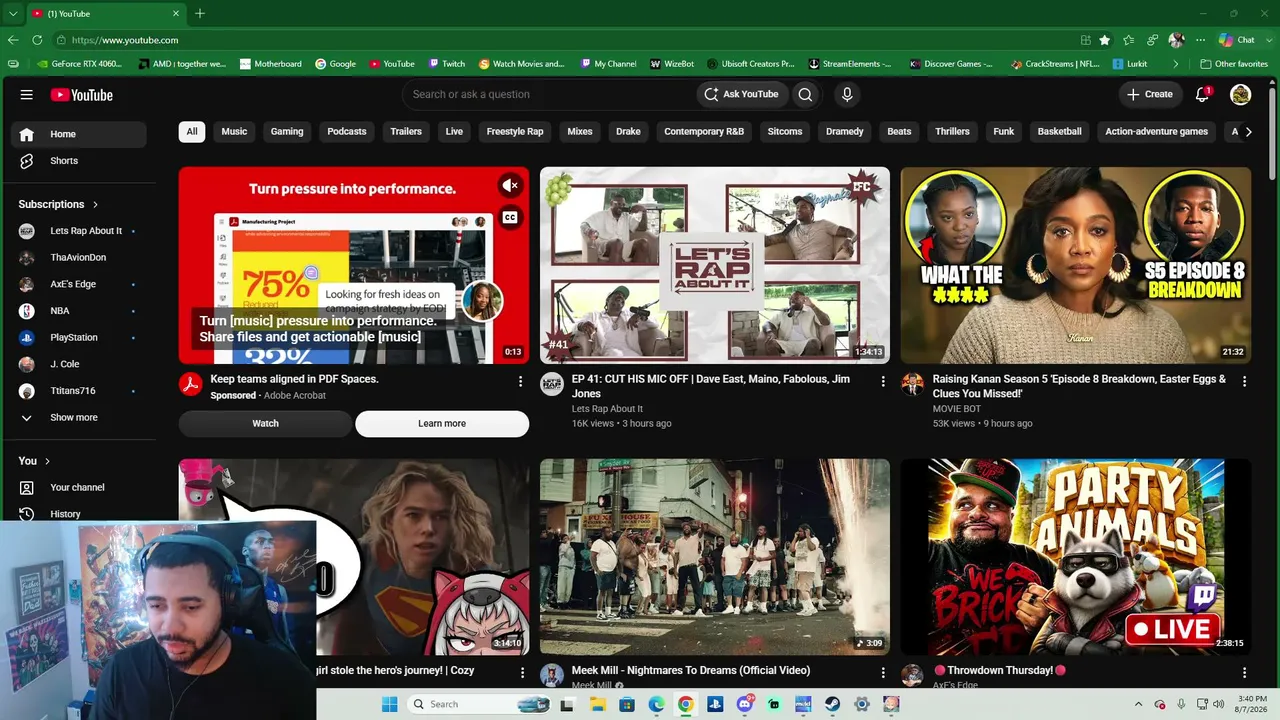Open options for EP 41 video
The width and height of the screenshot is (1280, 720).
pyautogui.click(x=882, y=381)
